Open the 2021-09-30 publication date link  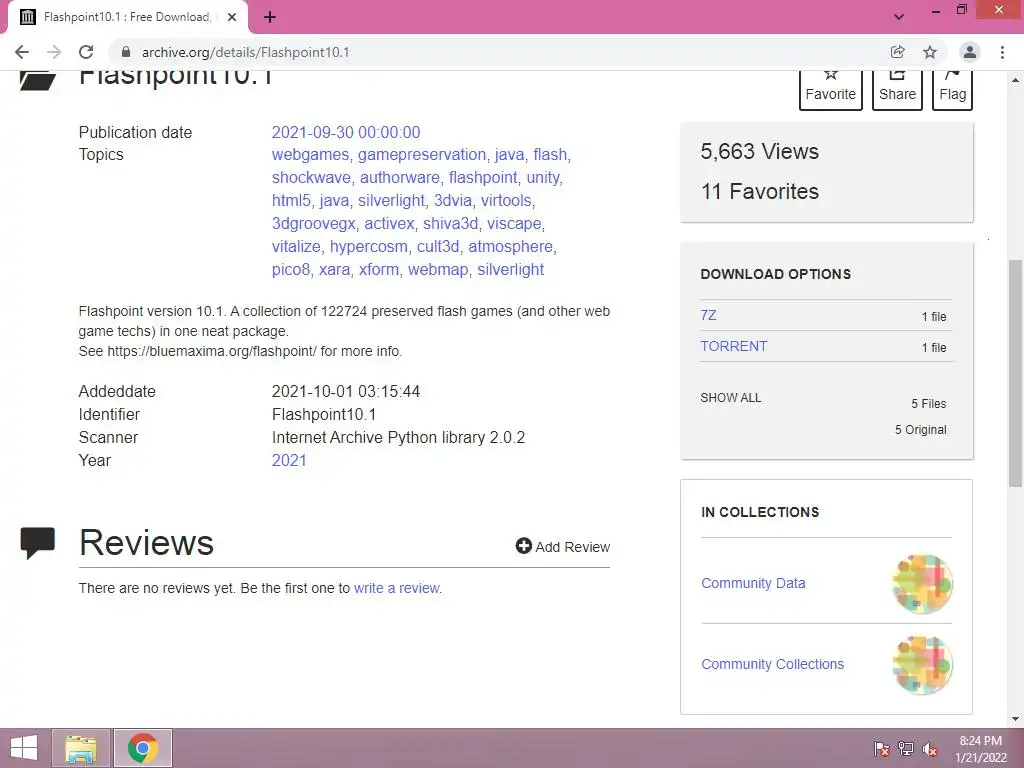[x=346, y=133]
